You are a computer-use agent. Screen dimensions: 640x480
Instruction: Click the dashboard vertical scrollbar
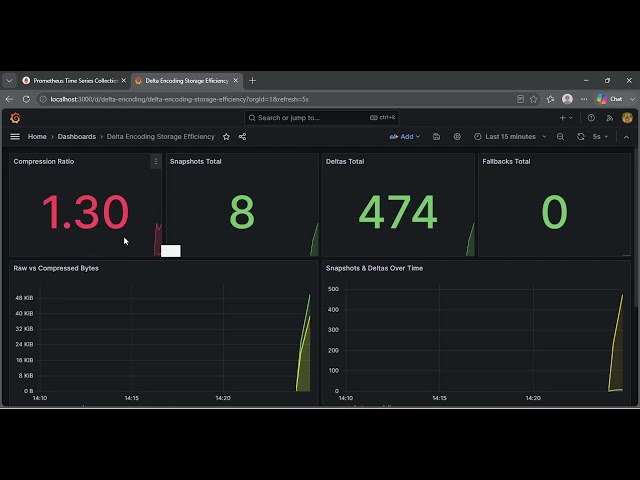(x=636, y=229)
